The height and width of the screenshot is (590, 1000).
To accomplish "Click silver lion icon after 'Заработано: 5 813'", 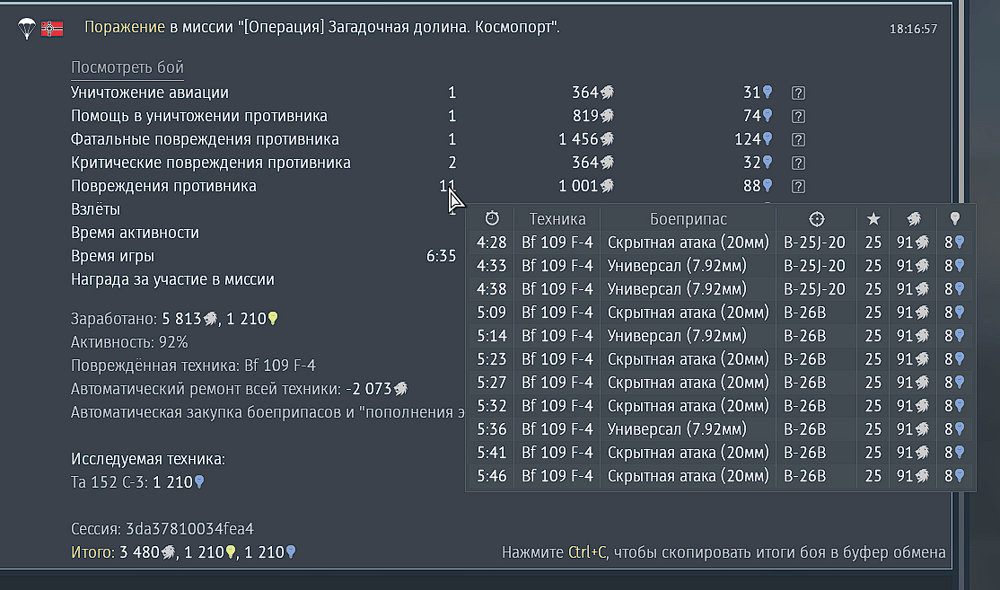I will pos(210,318).
